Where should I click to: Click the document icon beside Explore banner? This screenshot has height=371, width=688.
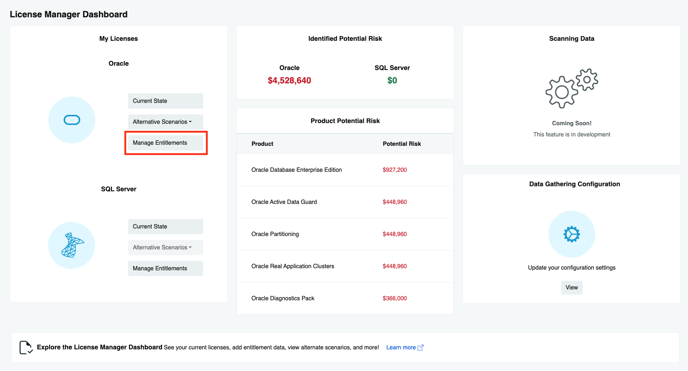(x=25, y=347)
